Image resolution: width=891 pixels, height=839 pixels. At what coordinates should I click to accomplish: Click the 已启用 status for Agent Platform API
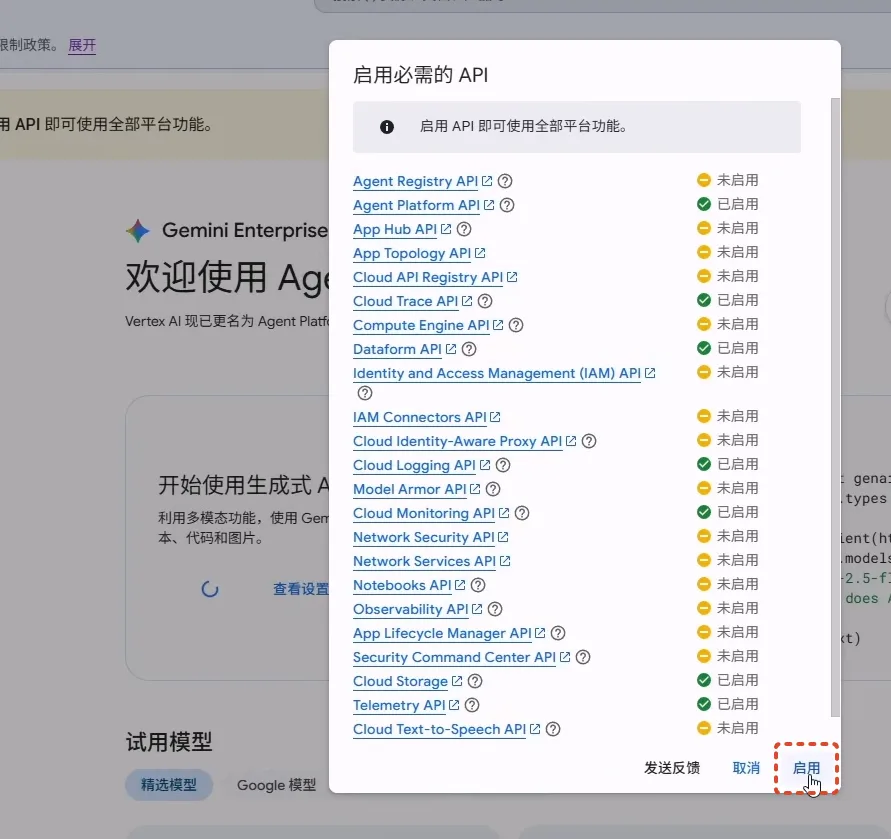(728, 204)
